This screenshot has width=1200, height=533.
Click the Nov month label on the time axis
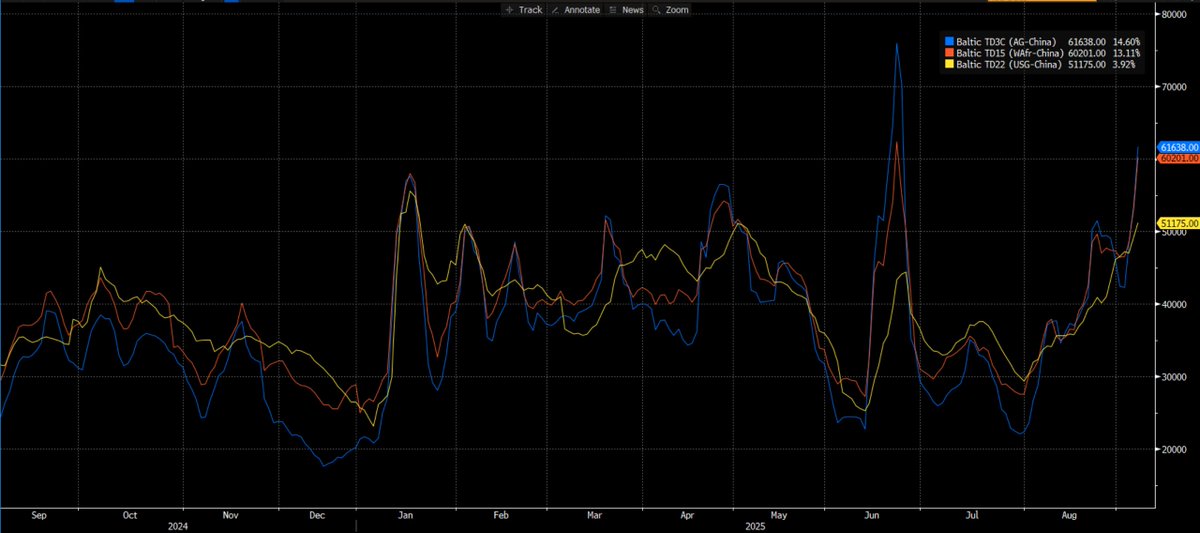[x=230, y=515]
